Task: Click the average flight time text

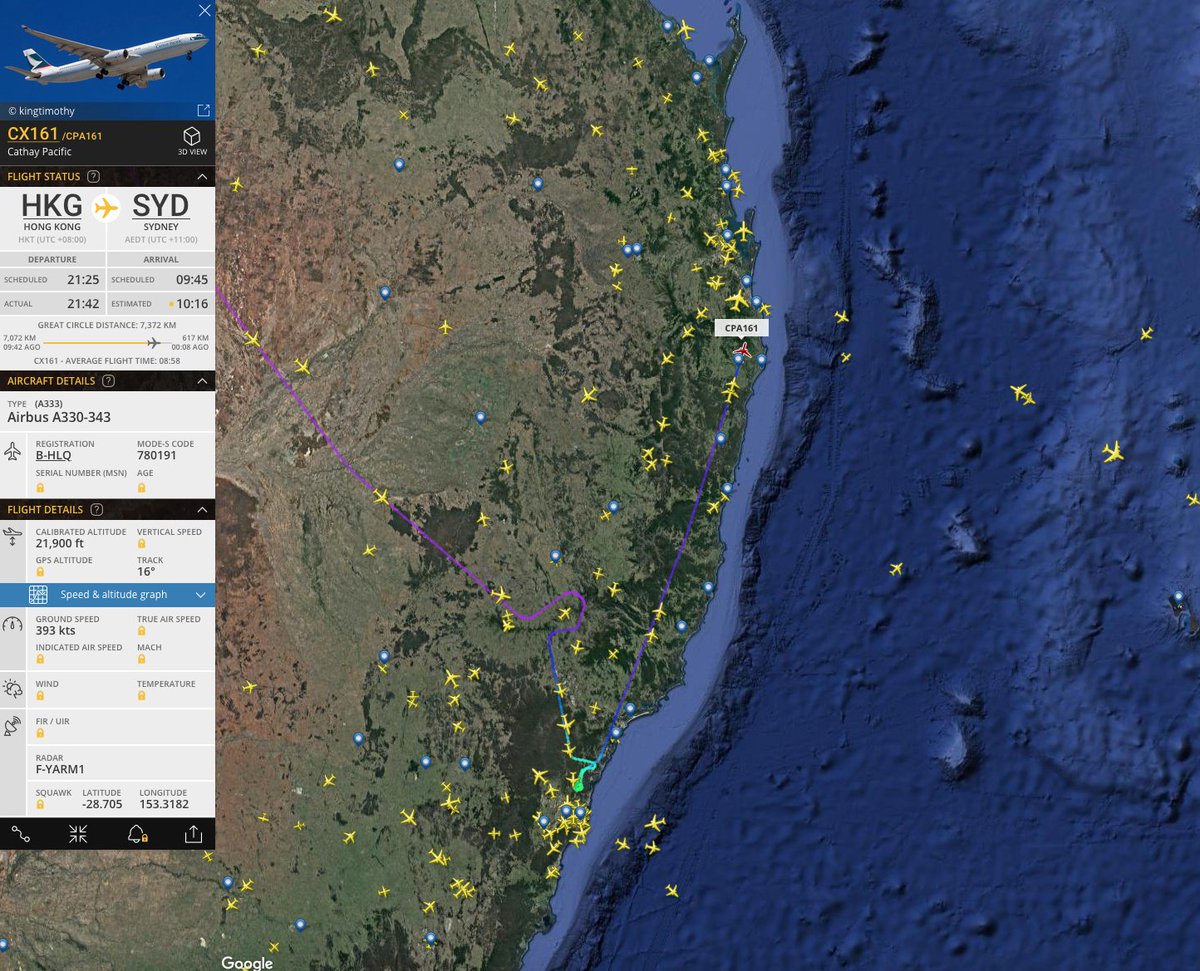Action: (107, 360)
